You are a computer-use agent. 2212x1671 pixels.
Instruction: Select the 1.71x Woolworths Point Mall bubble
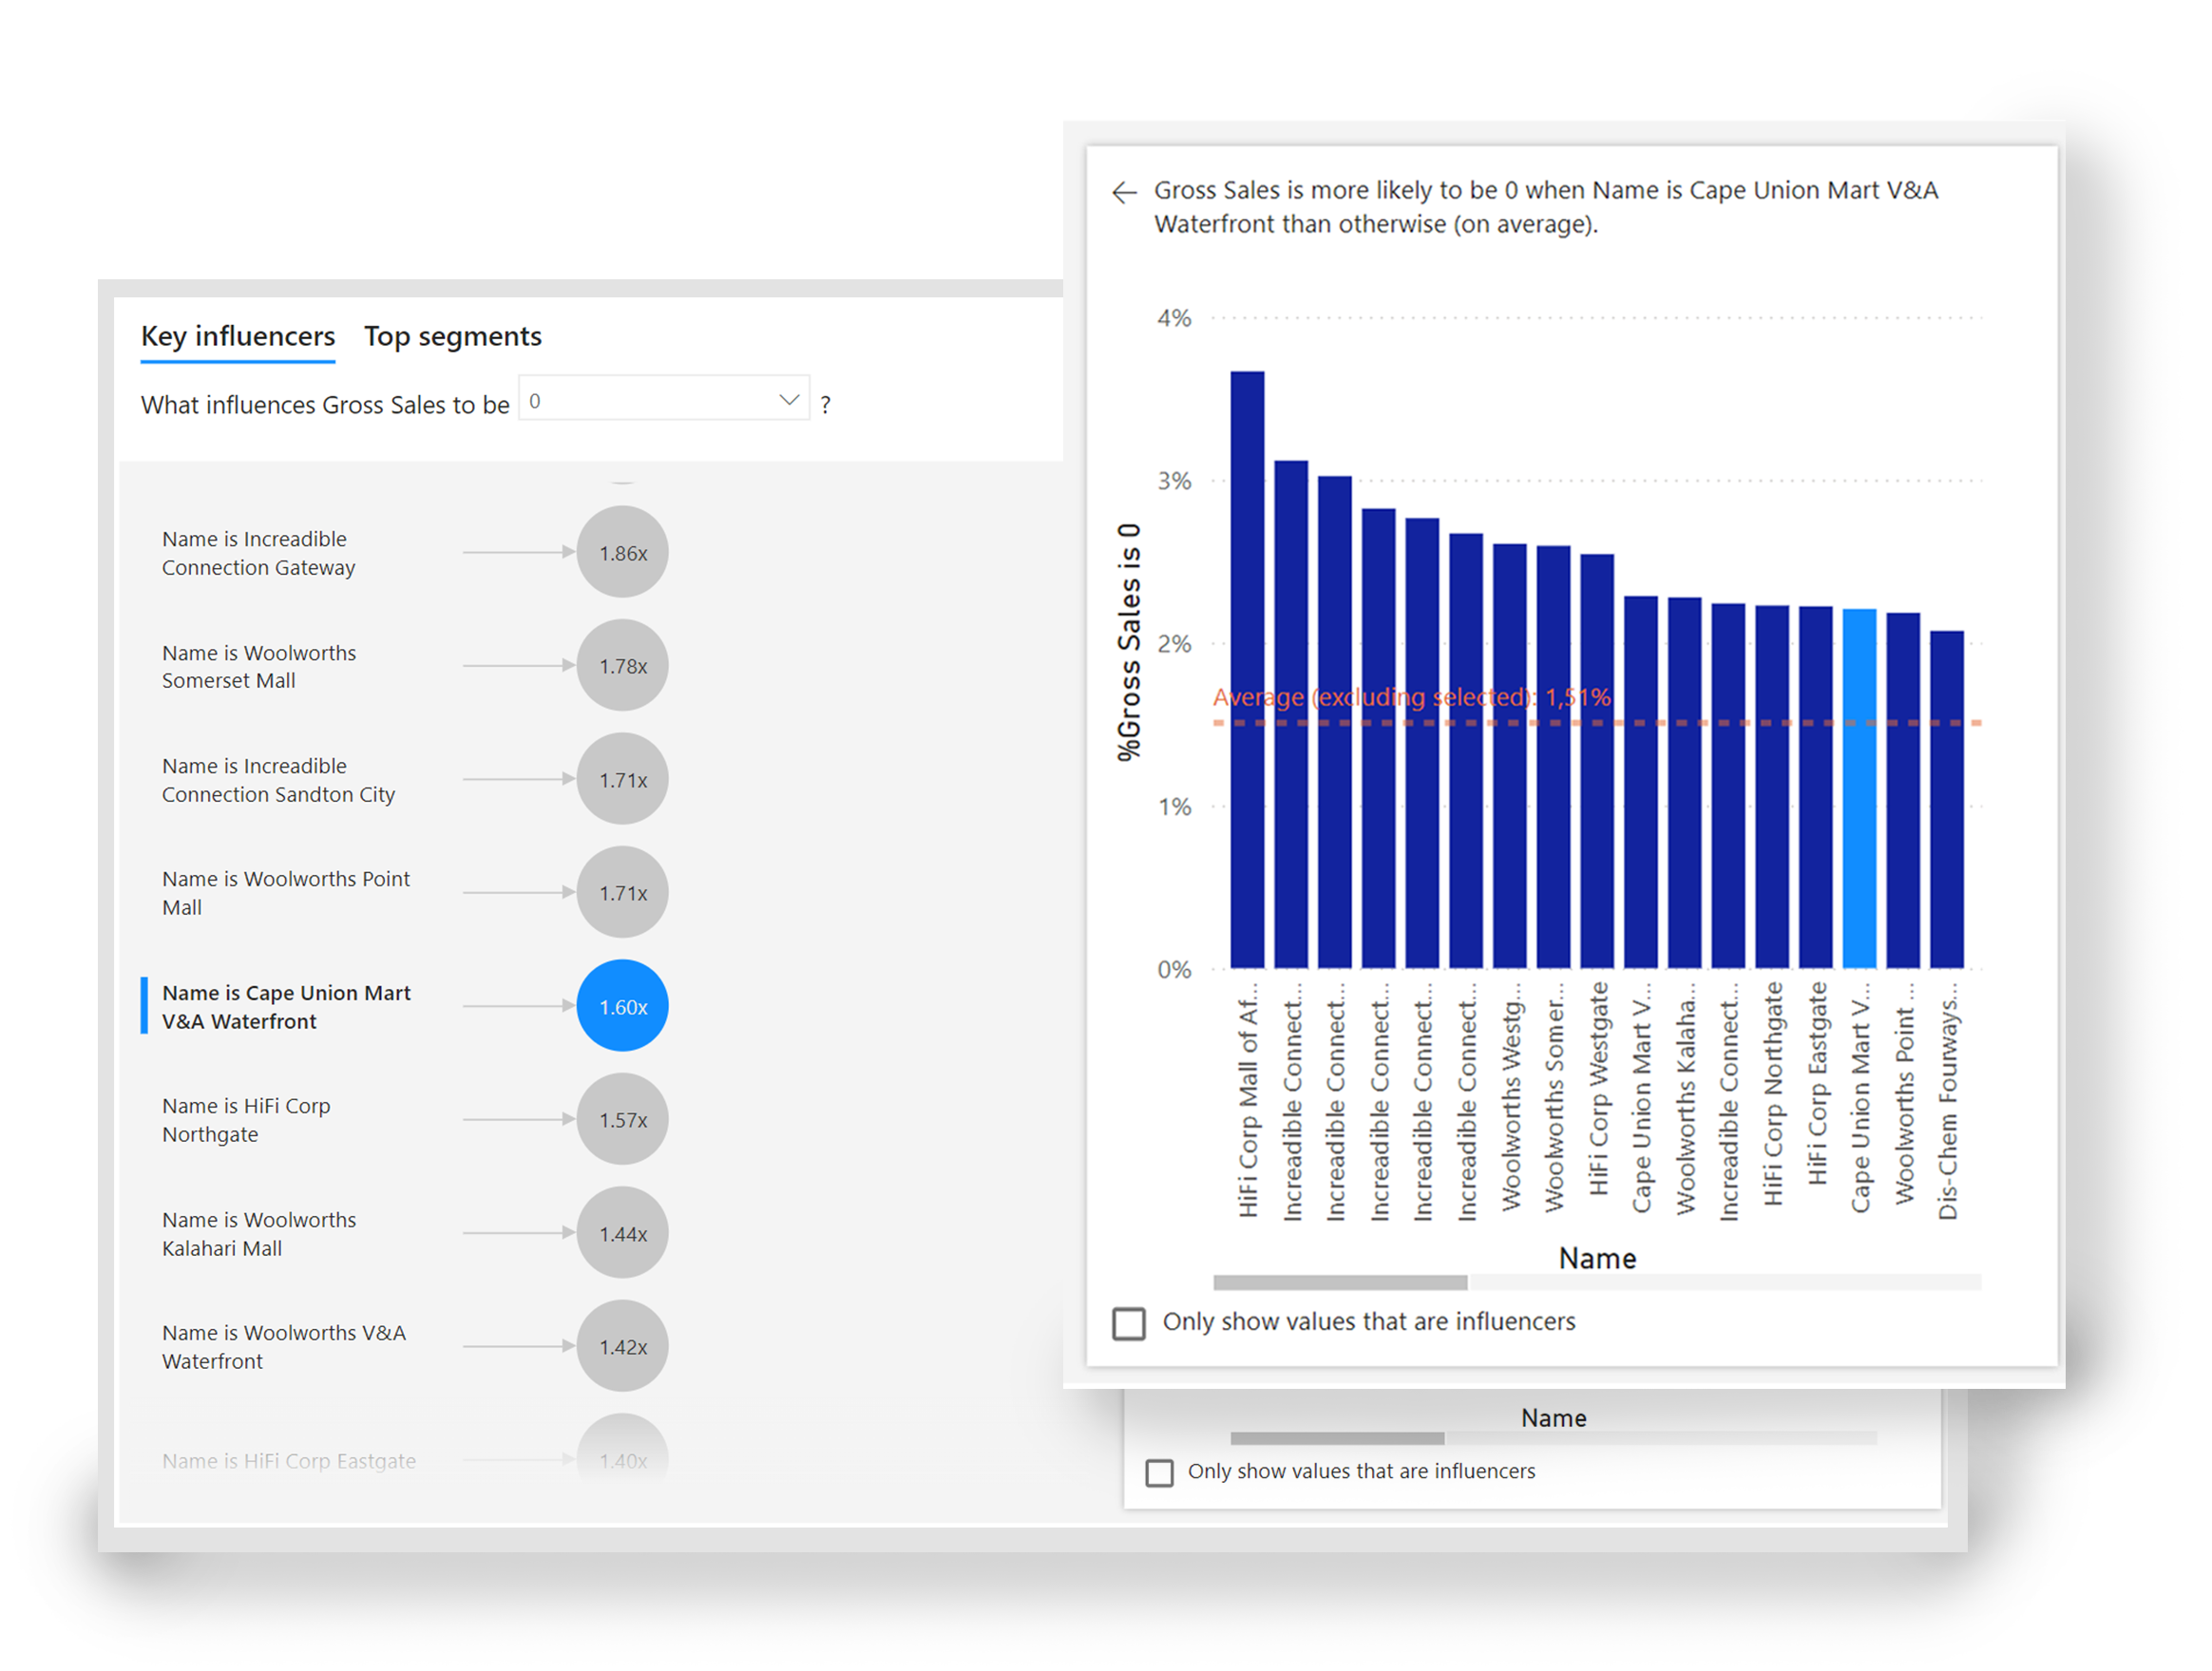[623, 893]
